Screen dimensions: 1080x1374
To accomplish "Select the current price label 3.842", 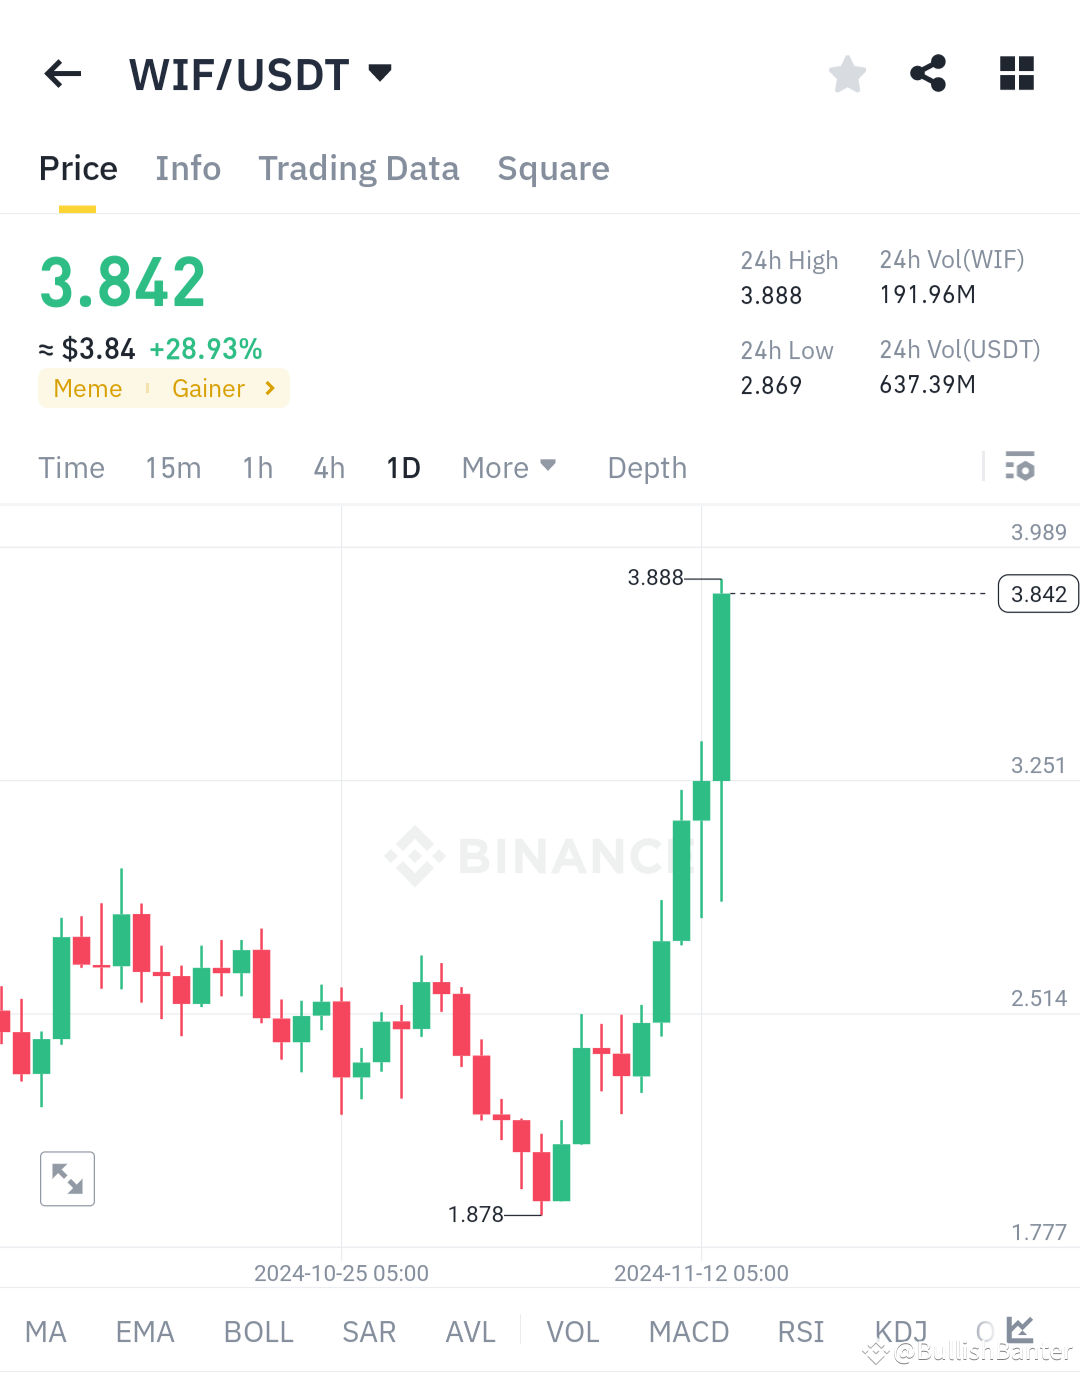I will tap(1037, 593).
